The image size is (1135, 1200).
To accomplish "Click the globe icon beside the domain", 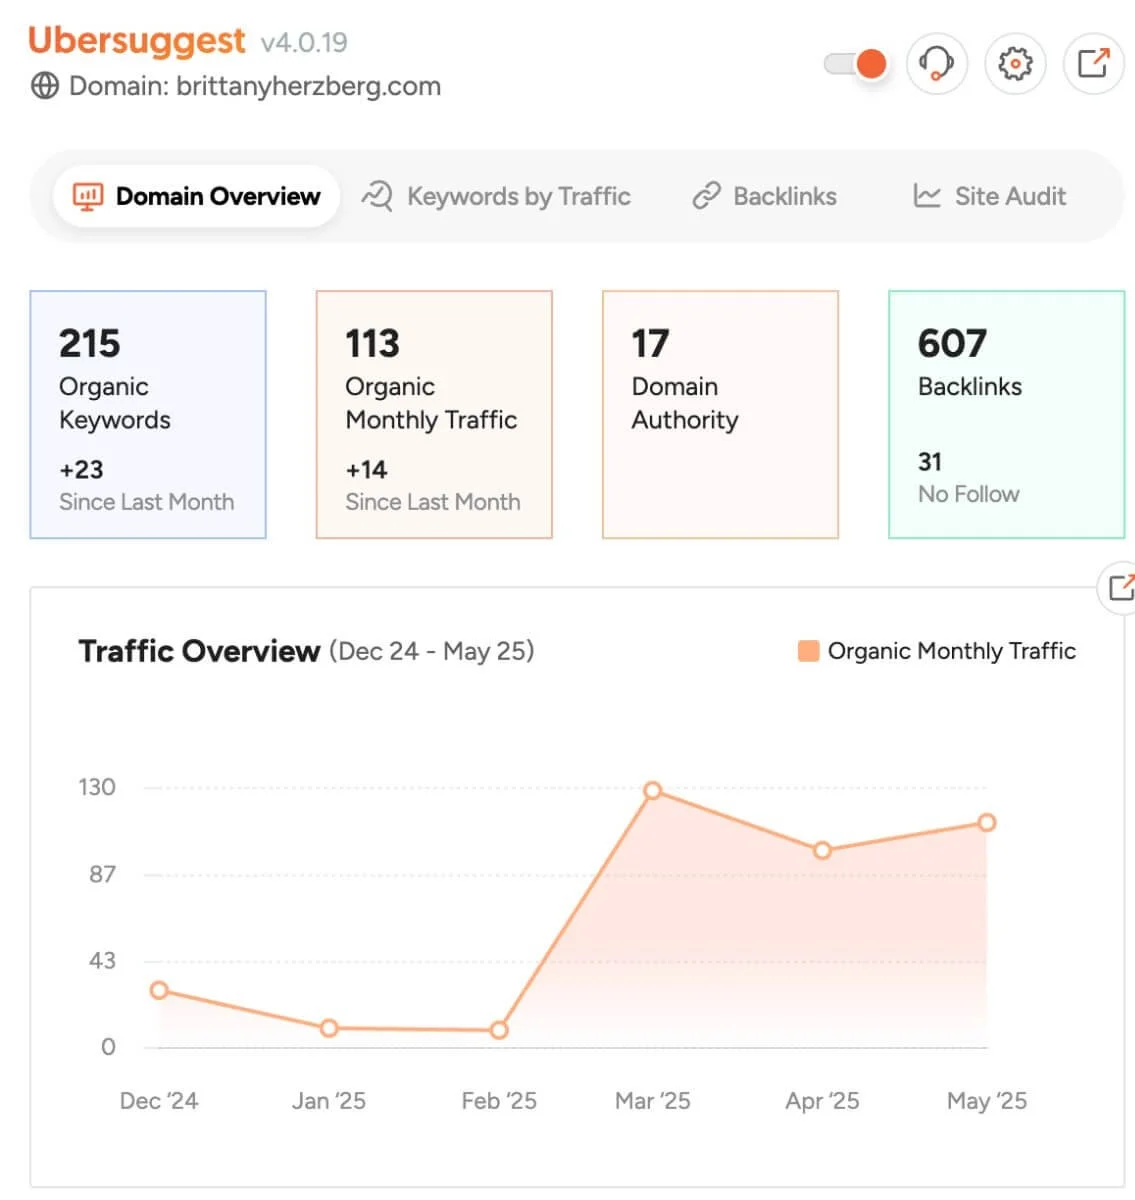I will coord(44,86).
